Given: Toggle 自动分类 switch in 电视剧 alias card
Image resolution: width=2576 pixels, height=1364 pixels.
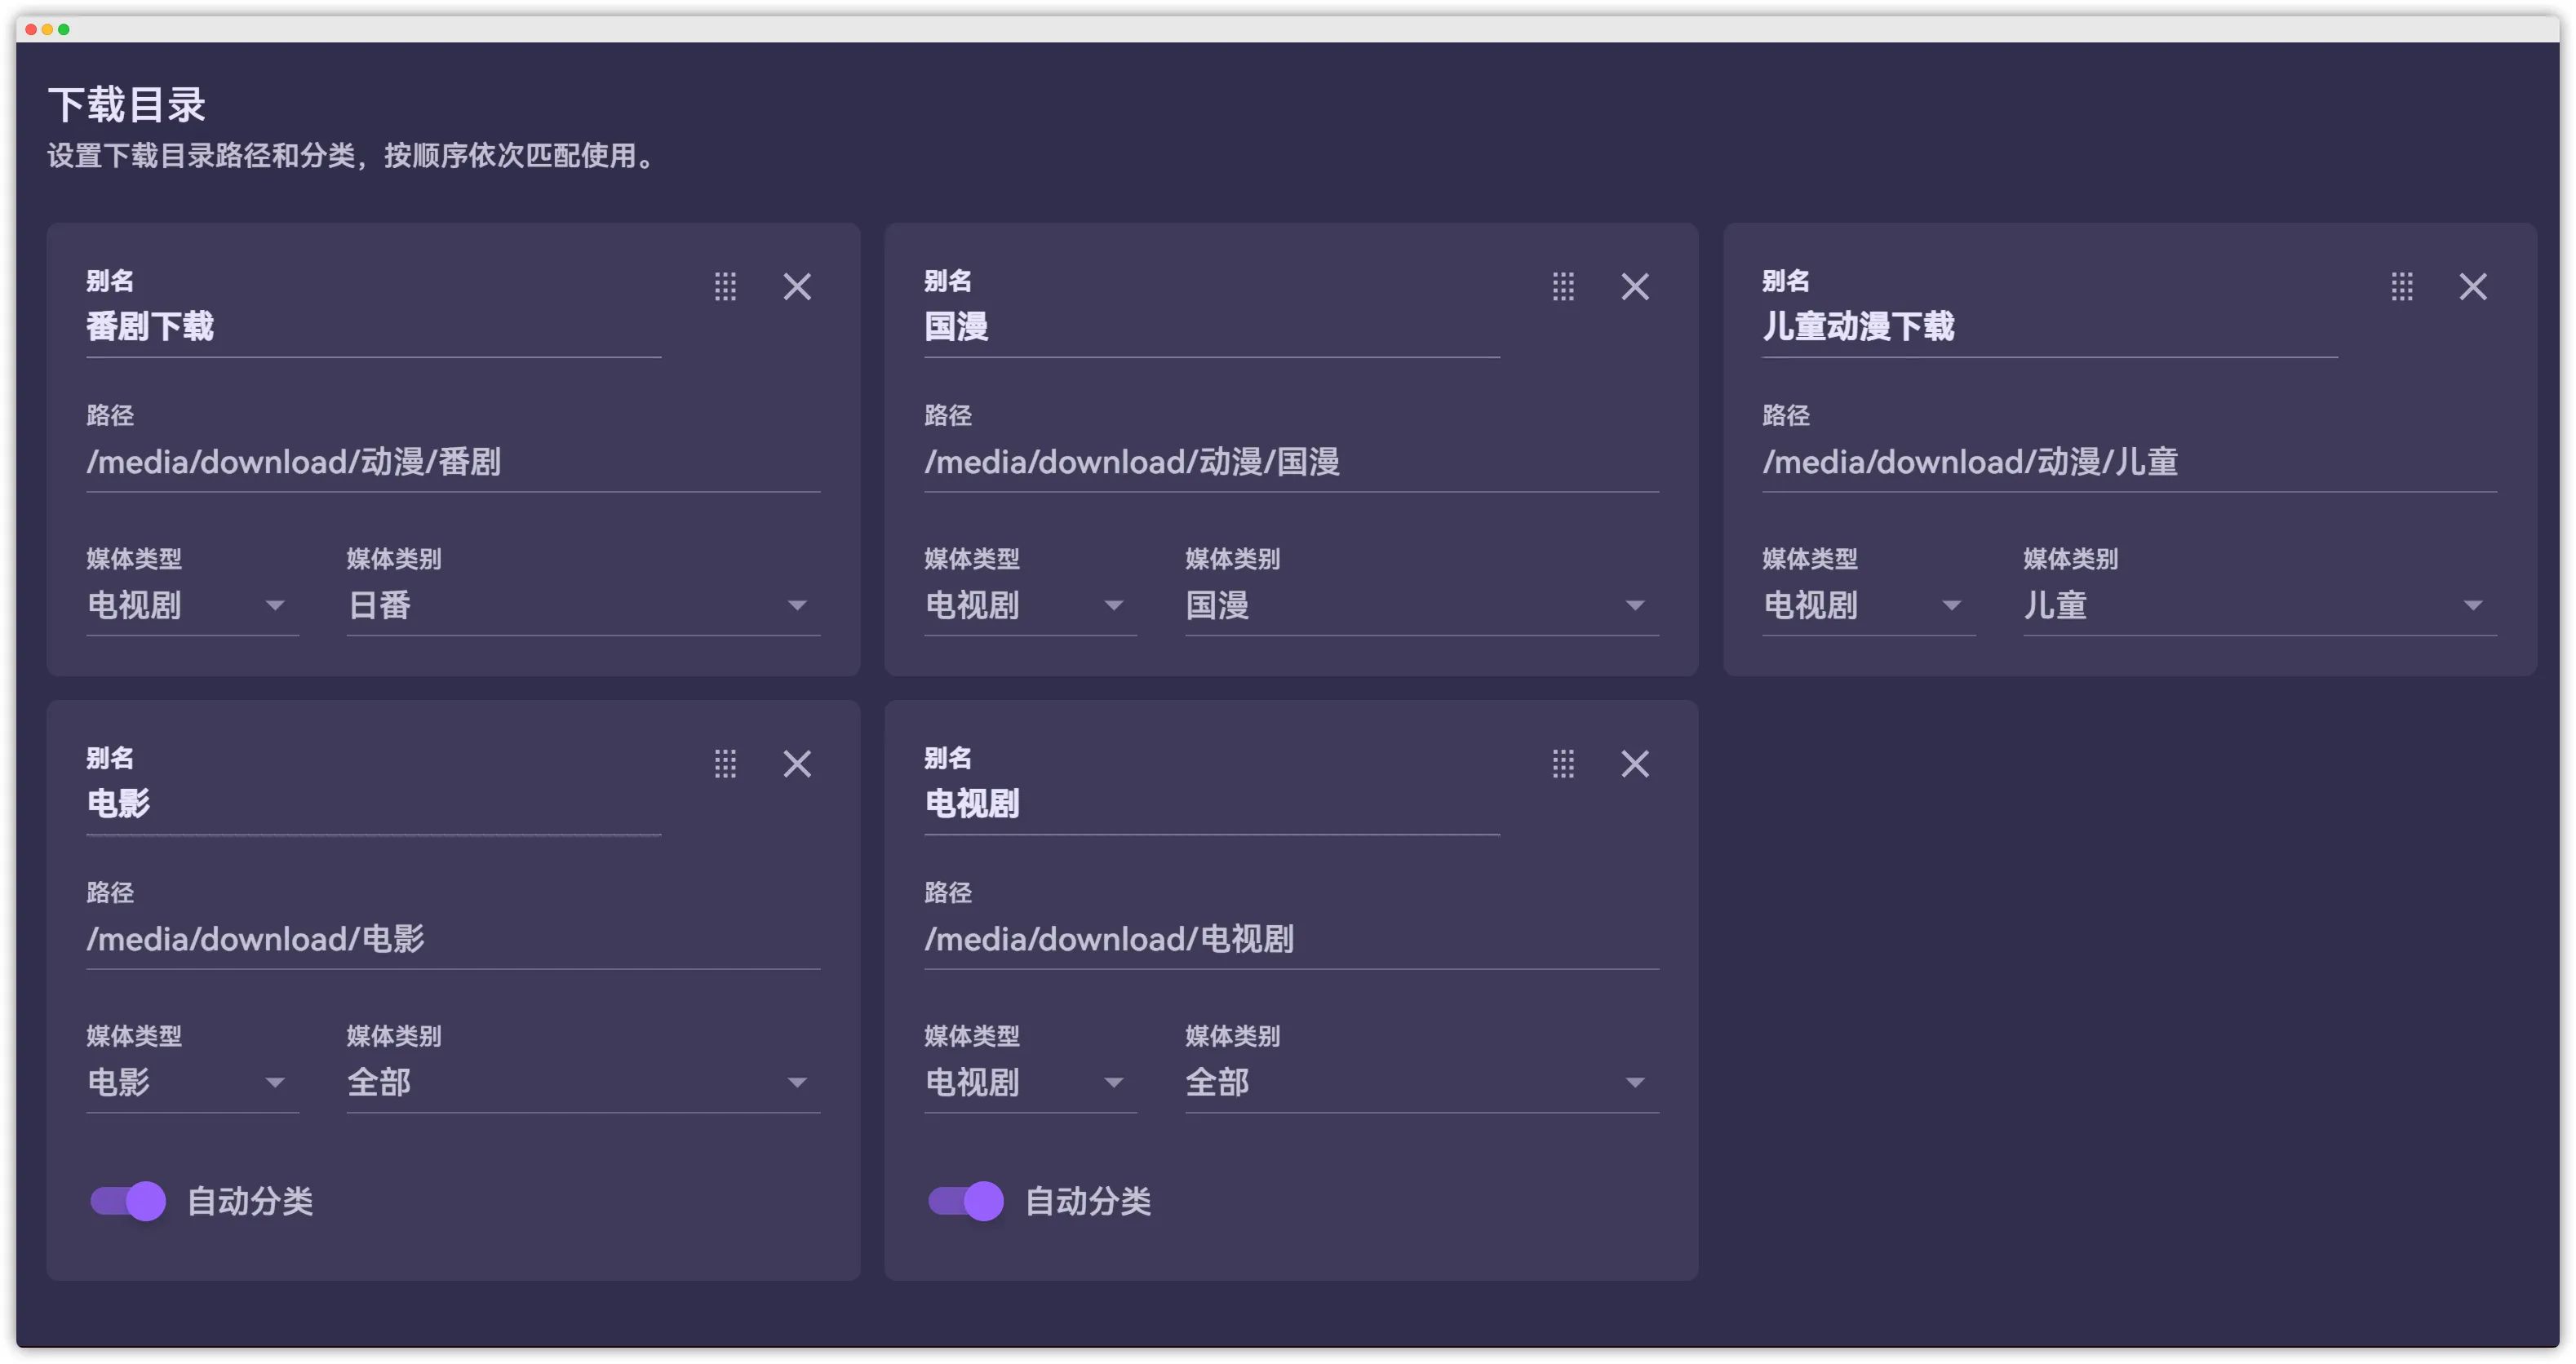Looking at the screenshot, I should coord(966,1200).
